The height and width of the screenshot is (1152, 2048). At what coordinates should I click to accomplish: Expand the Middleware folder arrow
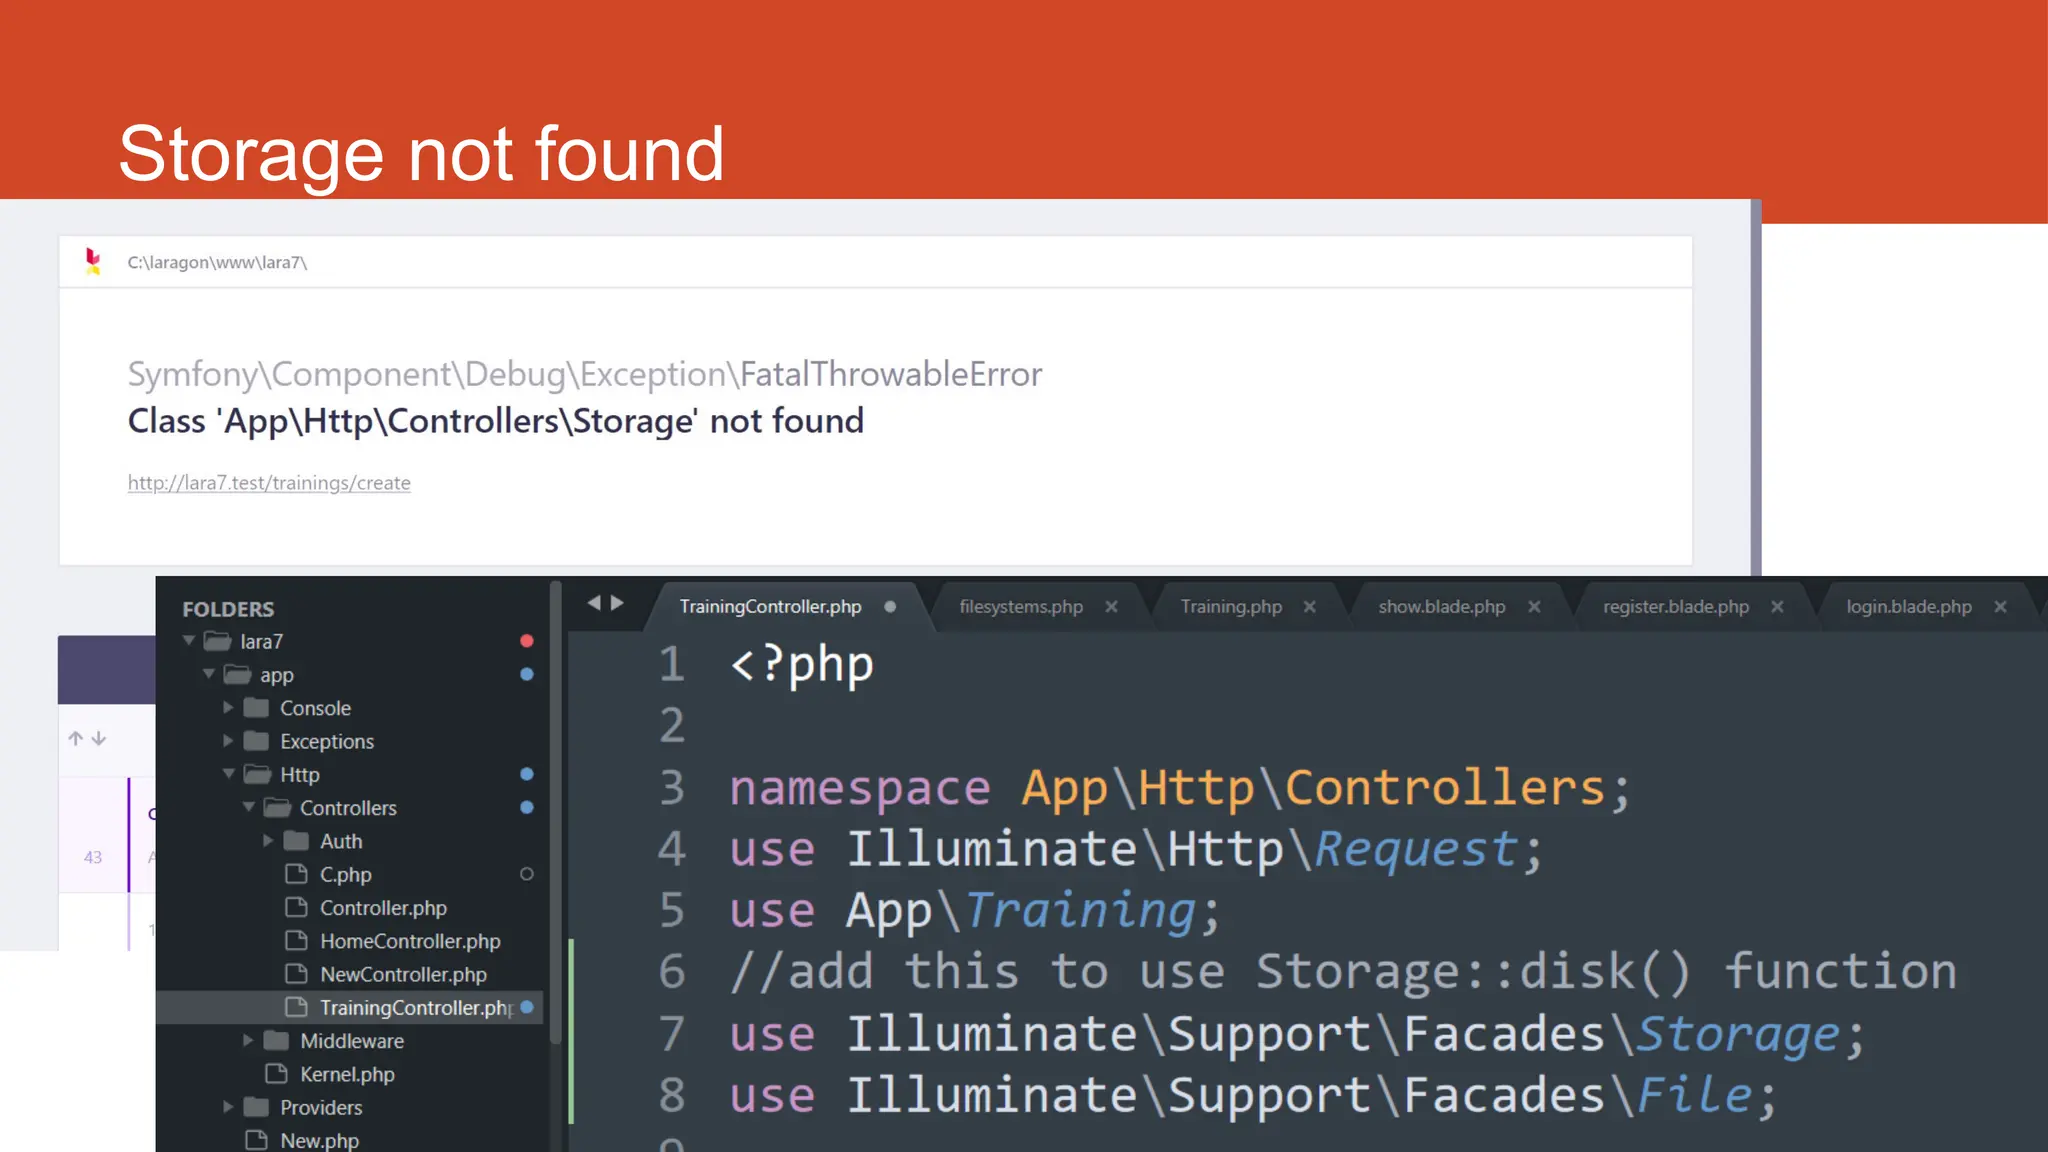(248, 1041)
